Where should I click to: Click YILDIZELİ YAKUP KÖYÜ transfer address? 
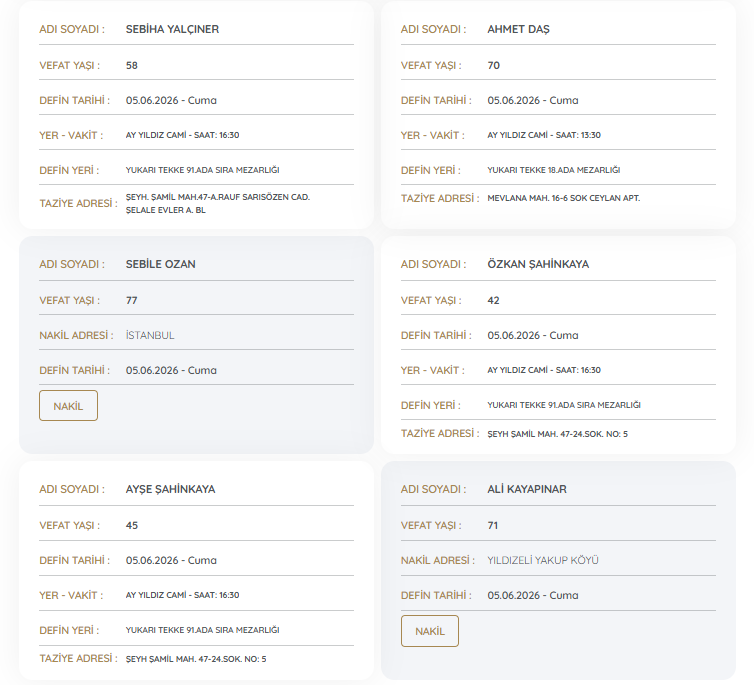point(543,560)
